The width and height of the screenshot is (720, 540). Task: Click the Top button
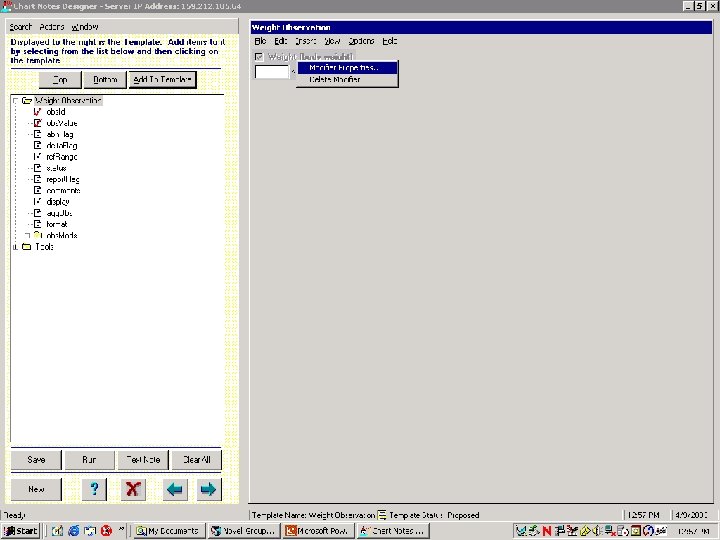pos(60,79)
